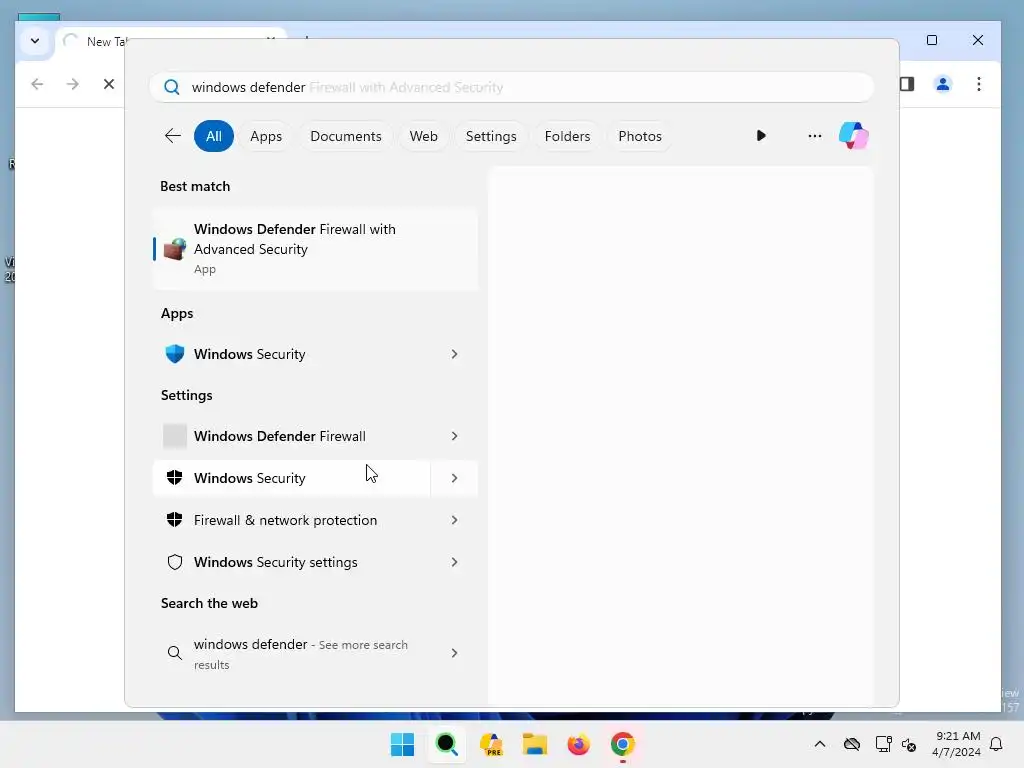Expand chevron for Windows Security settings result under Settings
Screen dimensions: 1024x768
(x=455, y=478)
